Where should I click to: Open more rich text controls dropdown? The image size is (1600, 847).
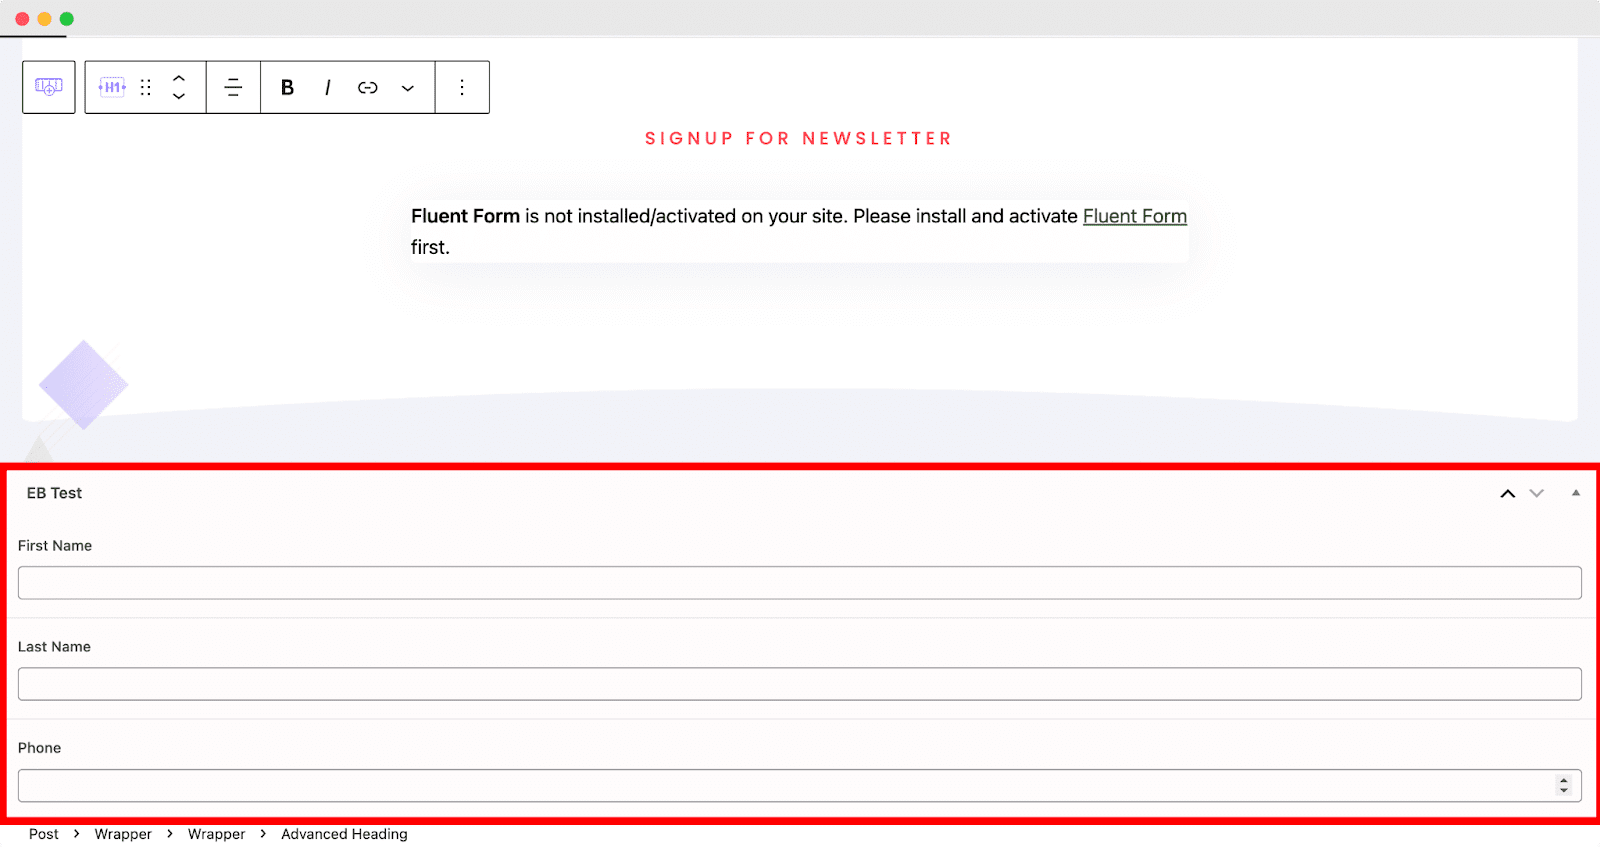click(408, 88)
